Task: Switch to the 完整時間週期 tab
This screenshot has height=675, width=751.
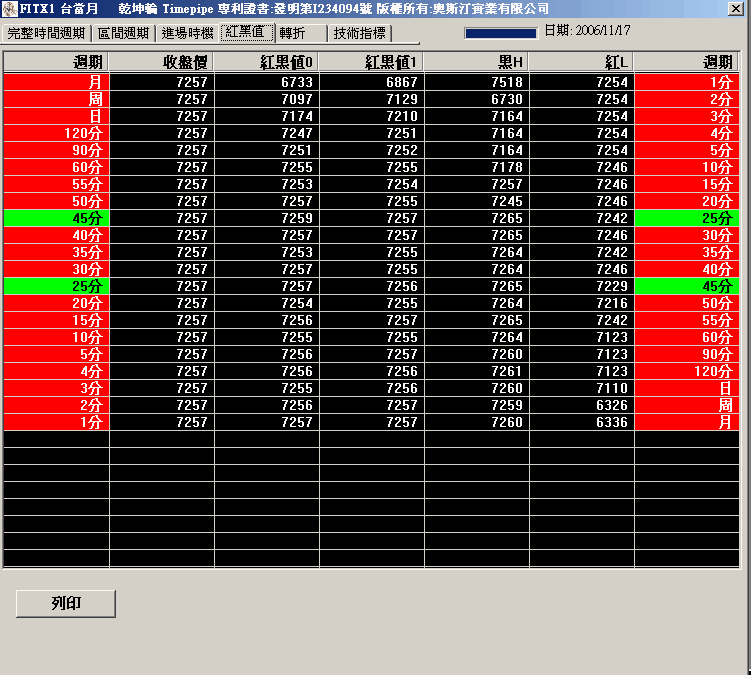Action: coord(46,33)
